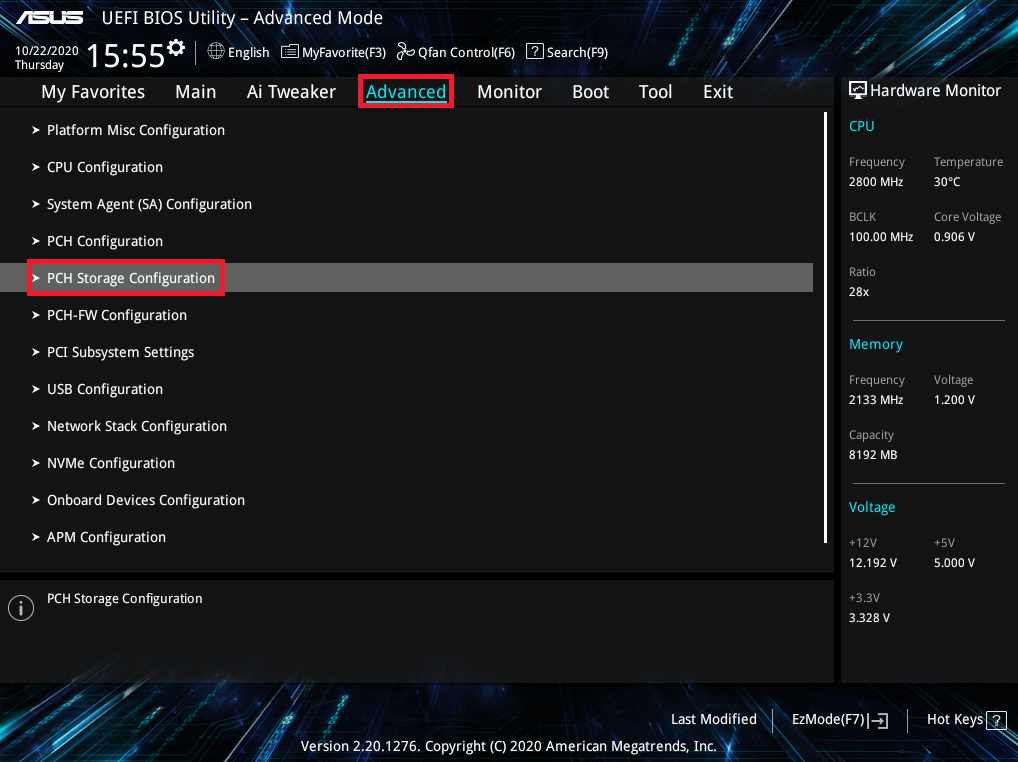Expand NVMe Configuration submenu
This screenshot has height=762, width=1018.
[x=110, y=463]
